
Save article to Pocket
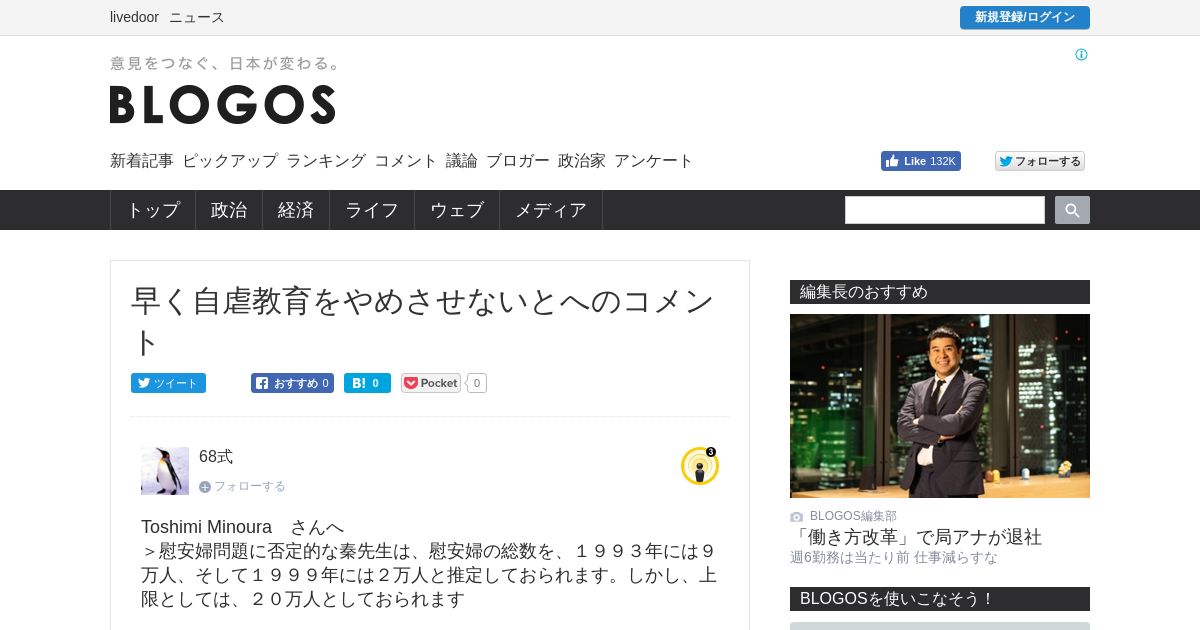pos(431,383)
